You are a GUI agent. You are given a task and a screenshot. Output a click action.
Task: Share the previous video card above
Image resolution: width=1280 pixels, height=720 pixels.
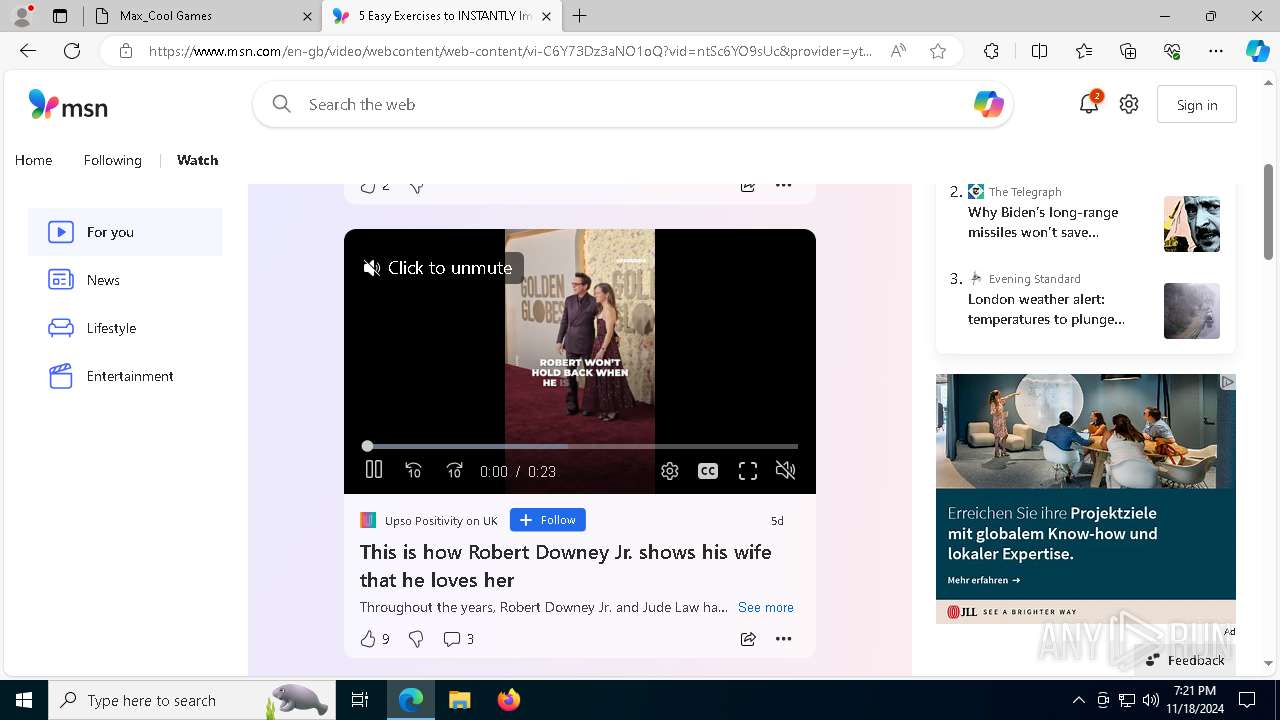pyautogui.click(x=748, y=187)
